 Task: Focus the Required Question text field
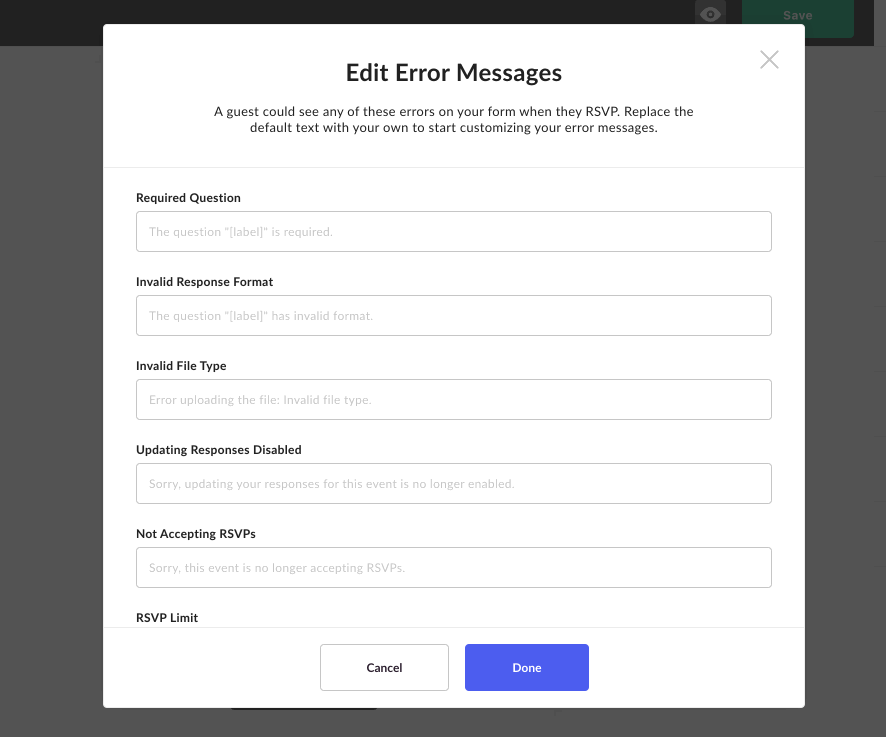point(454,232)
